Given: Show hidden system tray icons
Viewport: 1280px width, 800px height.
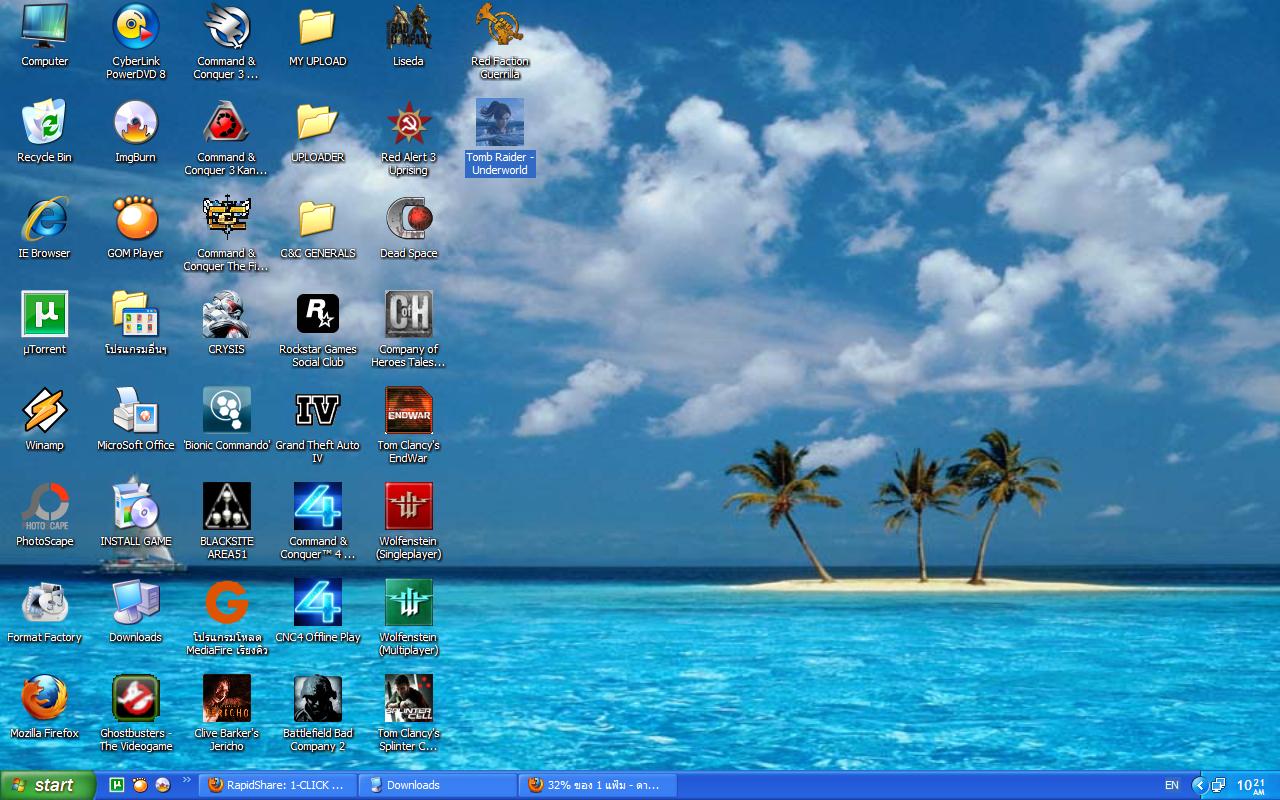Looking at the screenshot, I should (x=1199, y=785).
